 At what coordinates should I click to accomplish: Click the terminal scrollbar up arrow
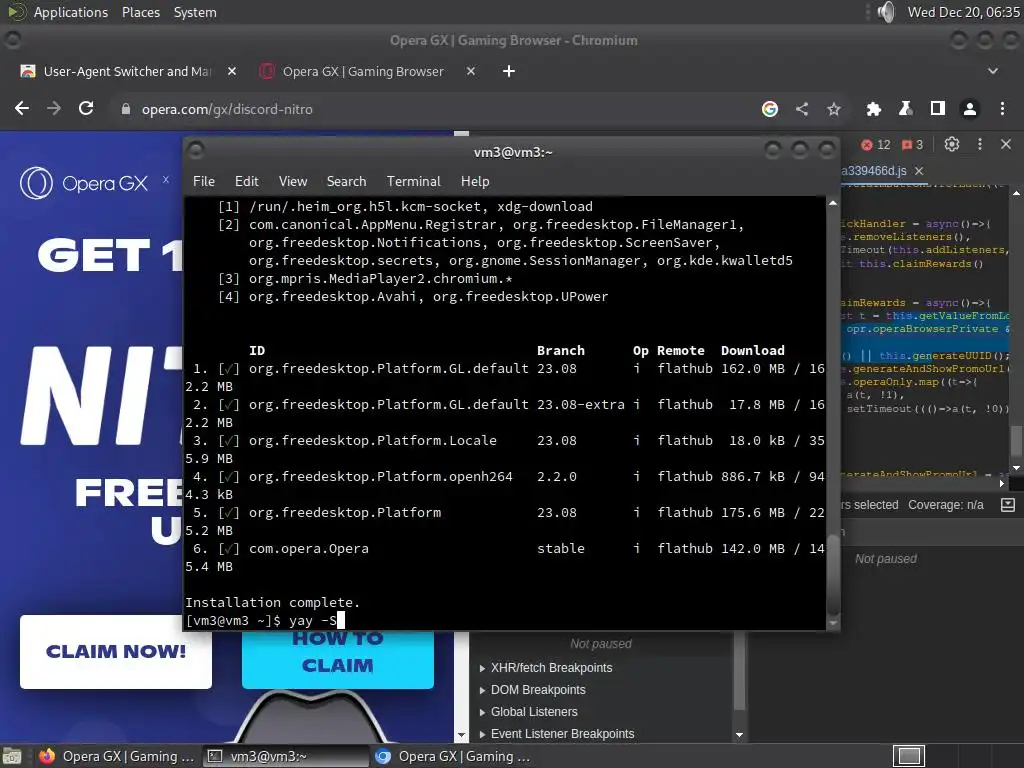click(833, 204)
